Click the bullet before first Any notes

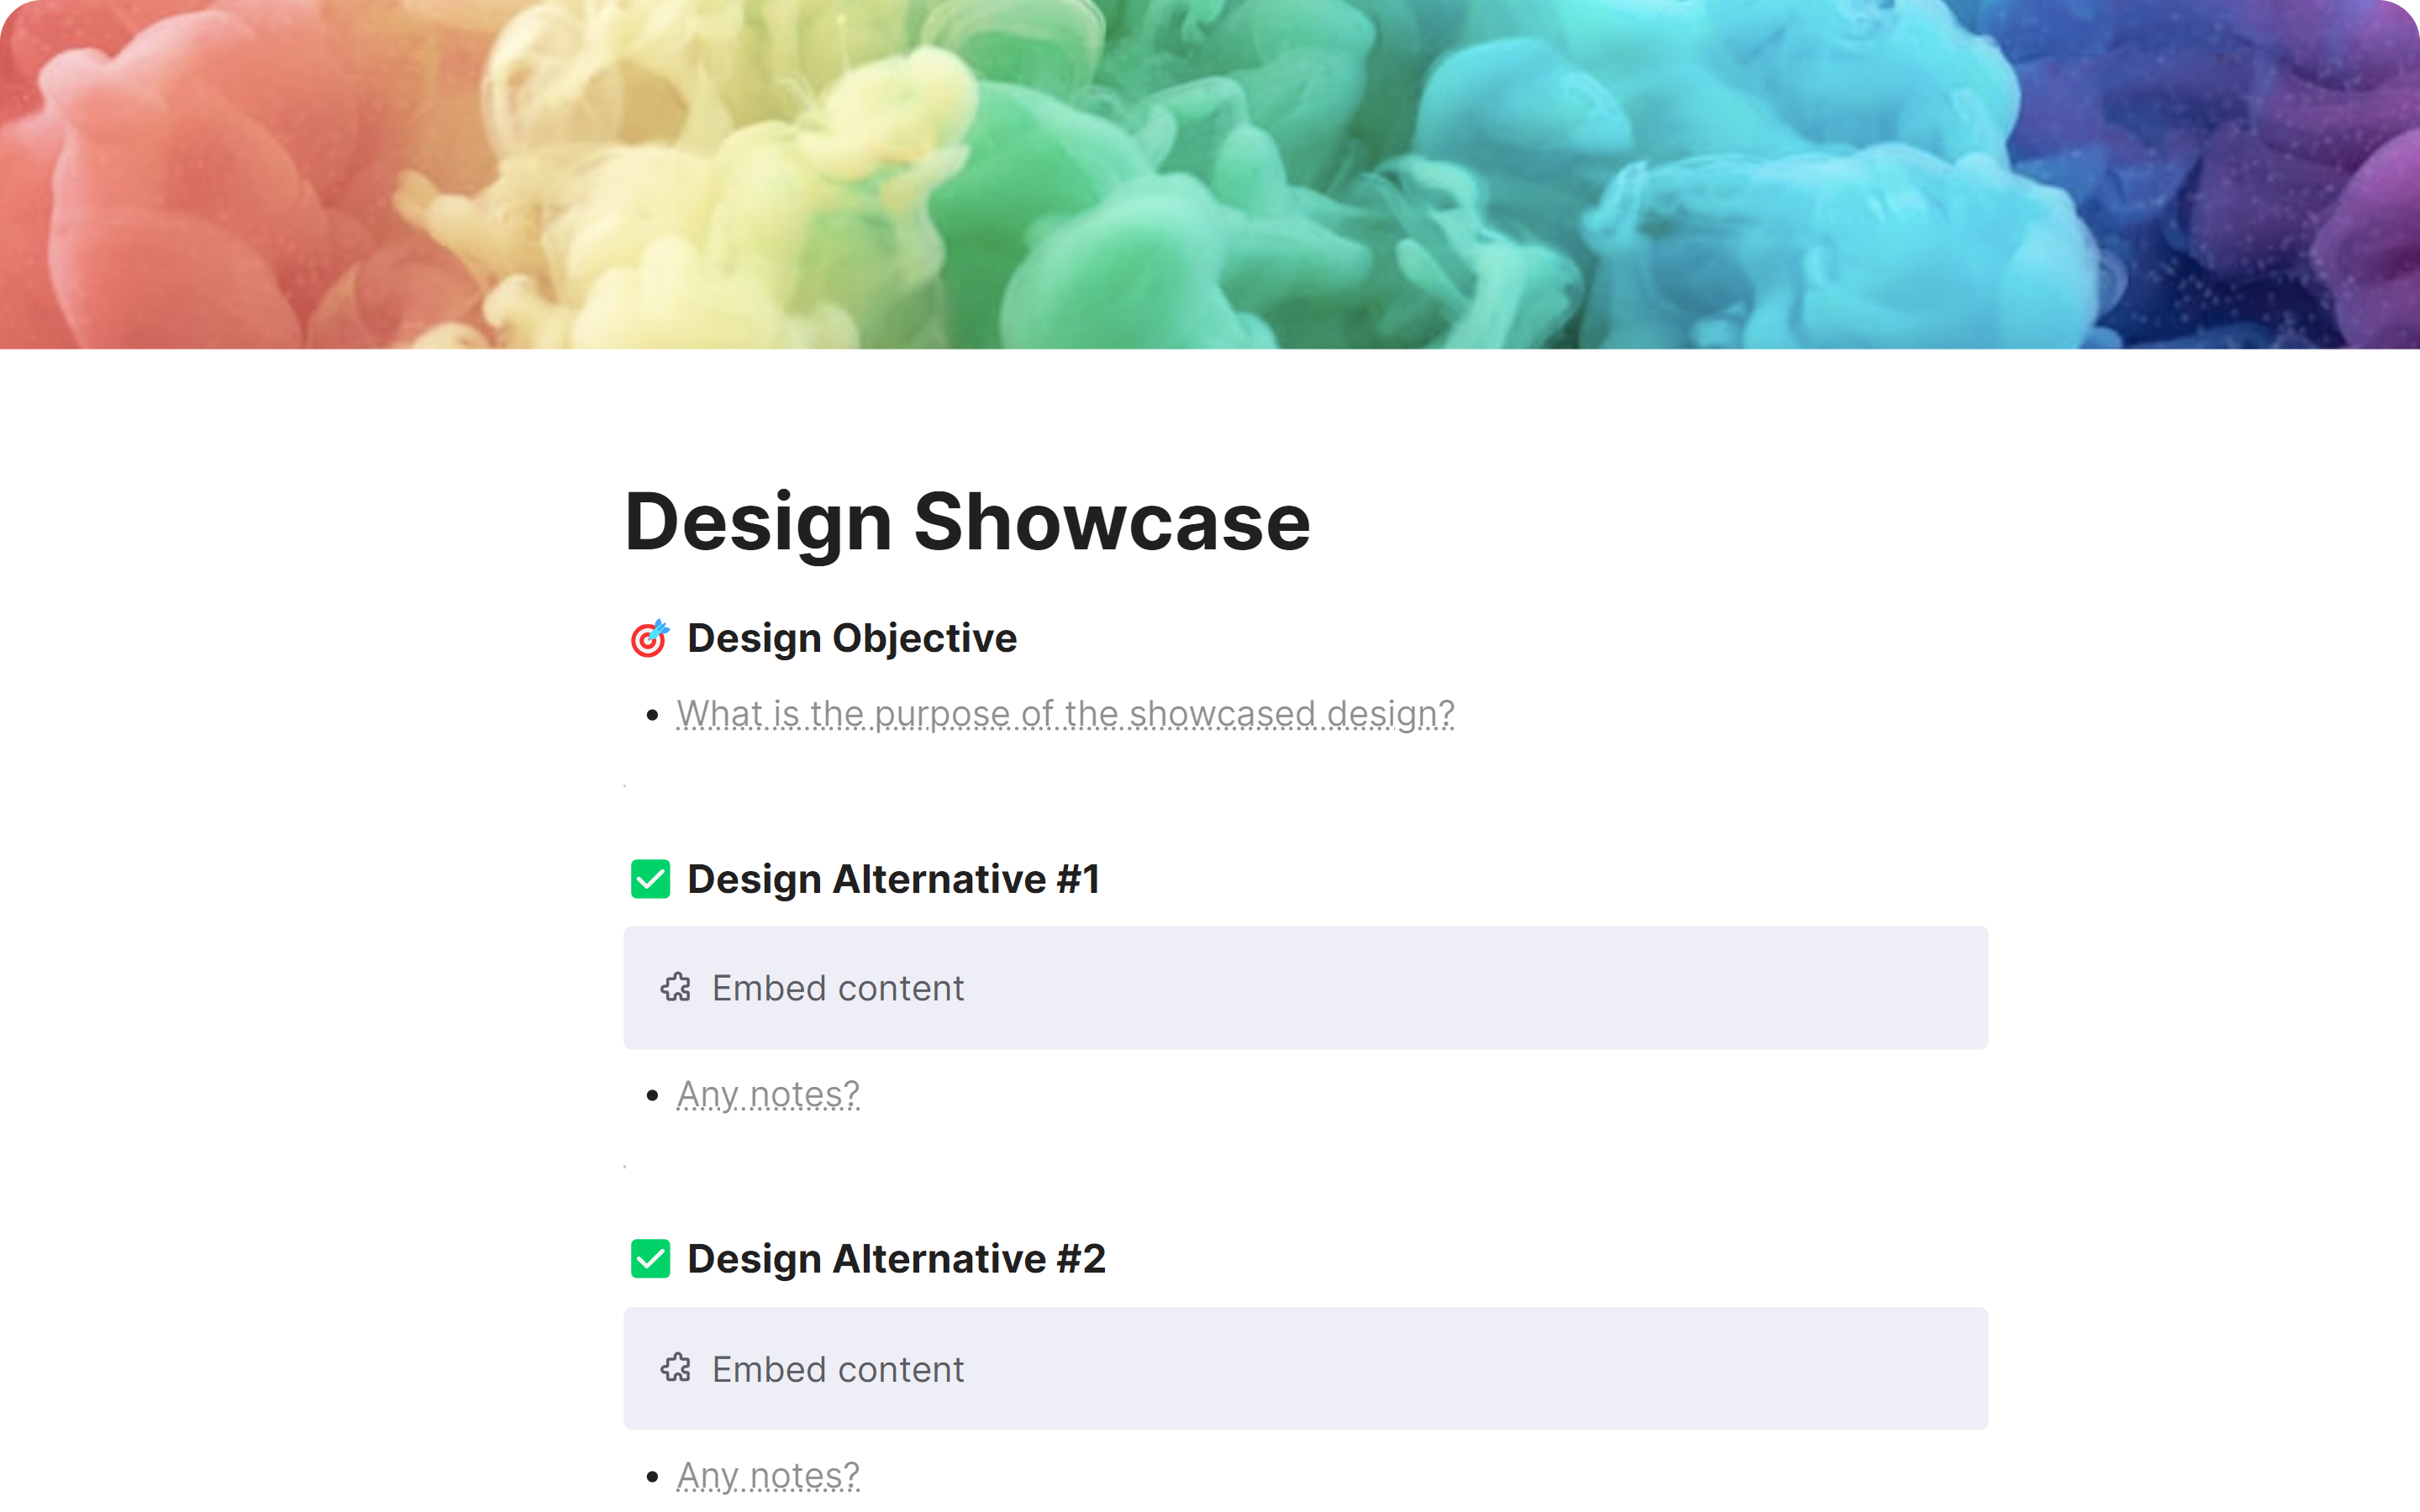coord(652,1096)
